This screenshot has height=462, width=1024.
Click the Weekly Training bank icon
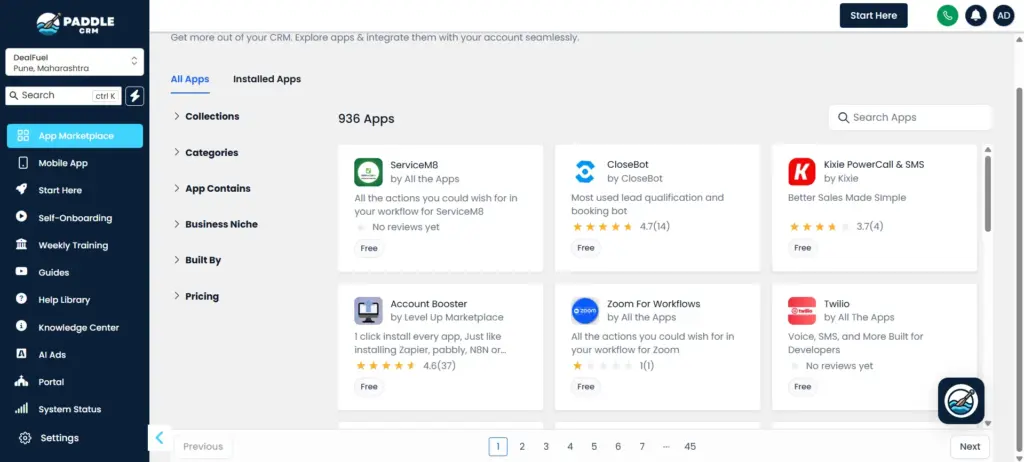pos(22,245)
